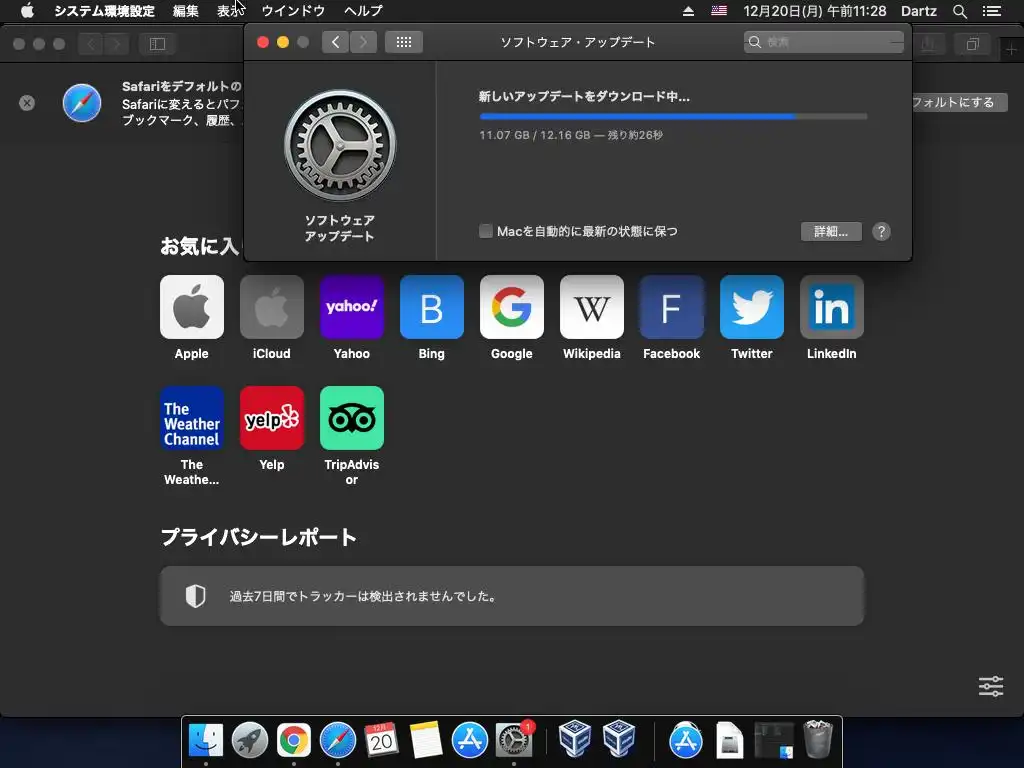Focus the System Preferences search field
The width and height of the screenshot is (1024, 768).
pyautogui.click(x=824, y=42)
